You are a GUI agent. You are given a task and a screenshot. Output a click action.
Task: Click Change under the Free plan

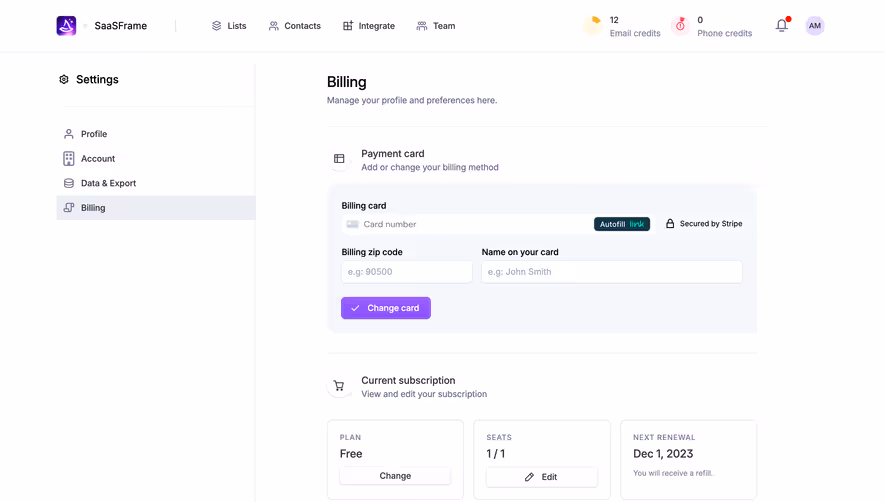(x=395, y=476)
